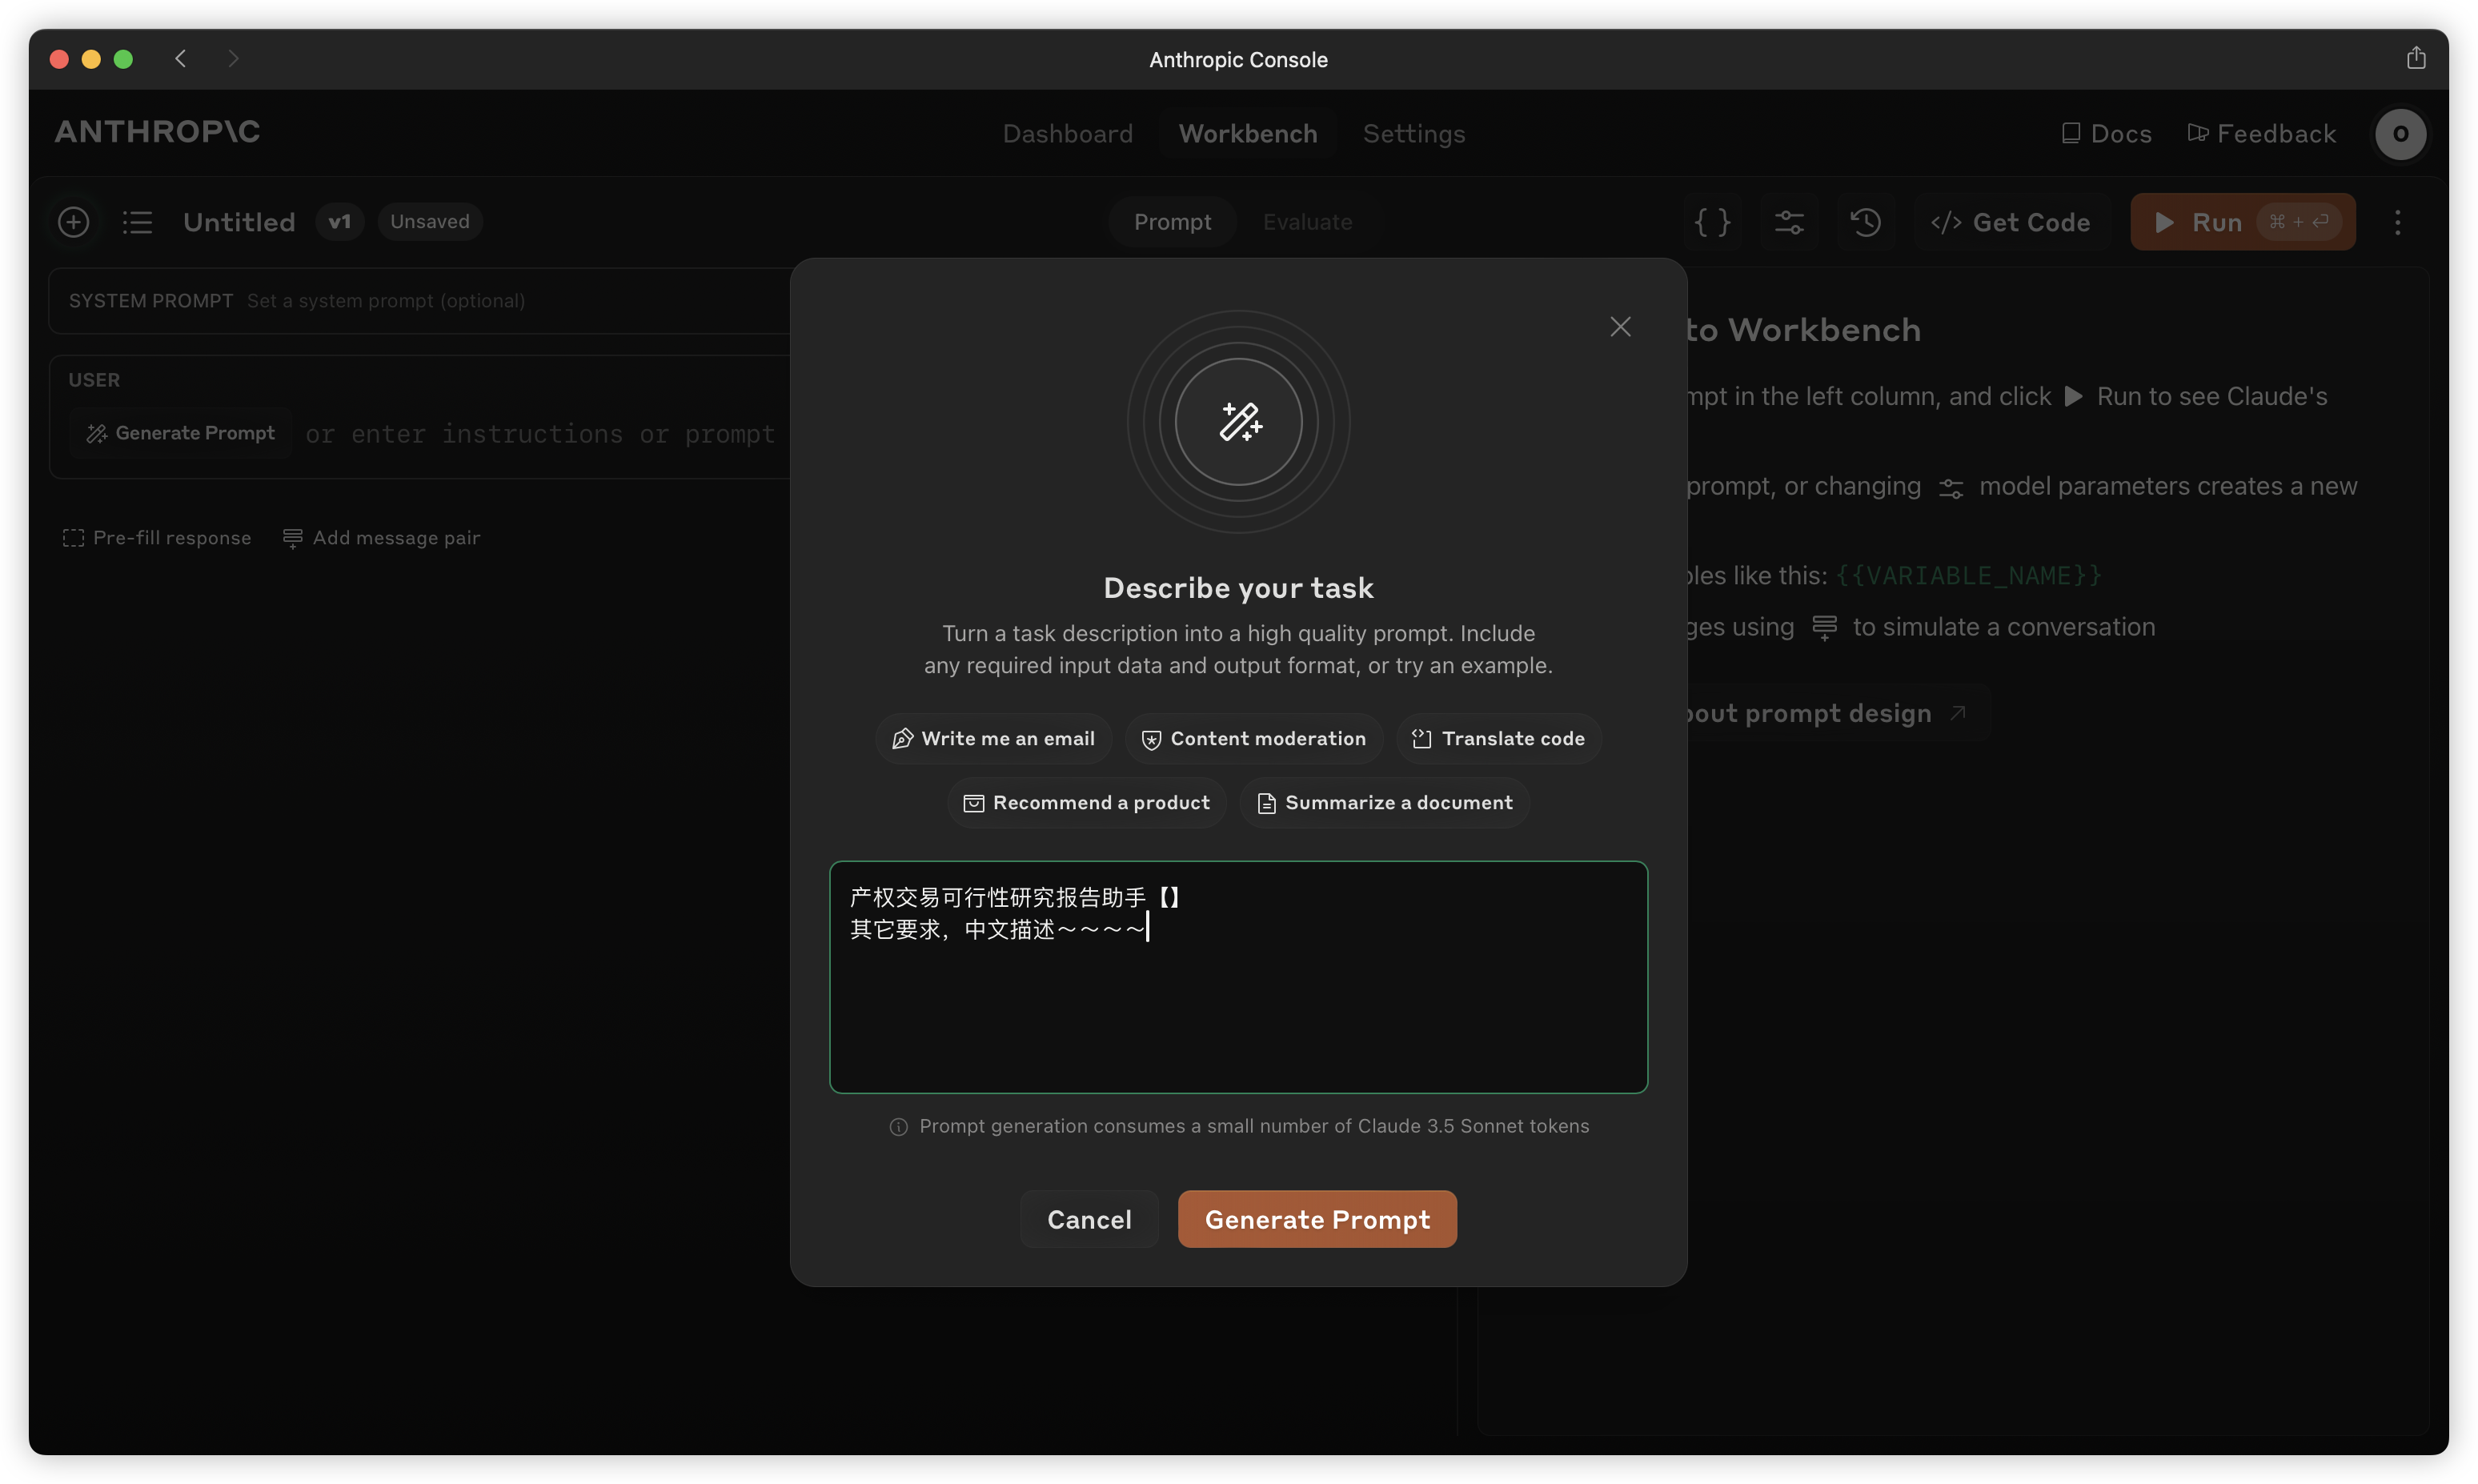Image resolution: width=2478 pixels, height=1484 pixels.
Task: Select the Prompt tab
Action: (x=1171, y=221)
